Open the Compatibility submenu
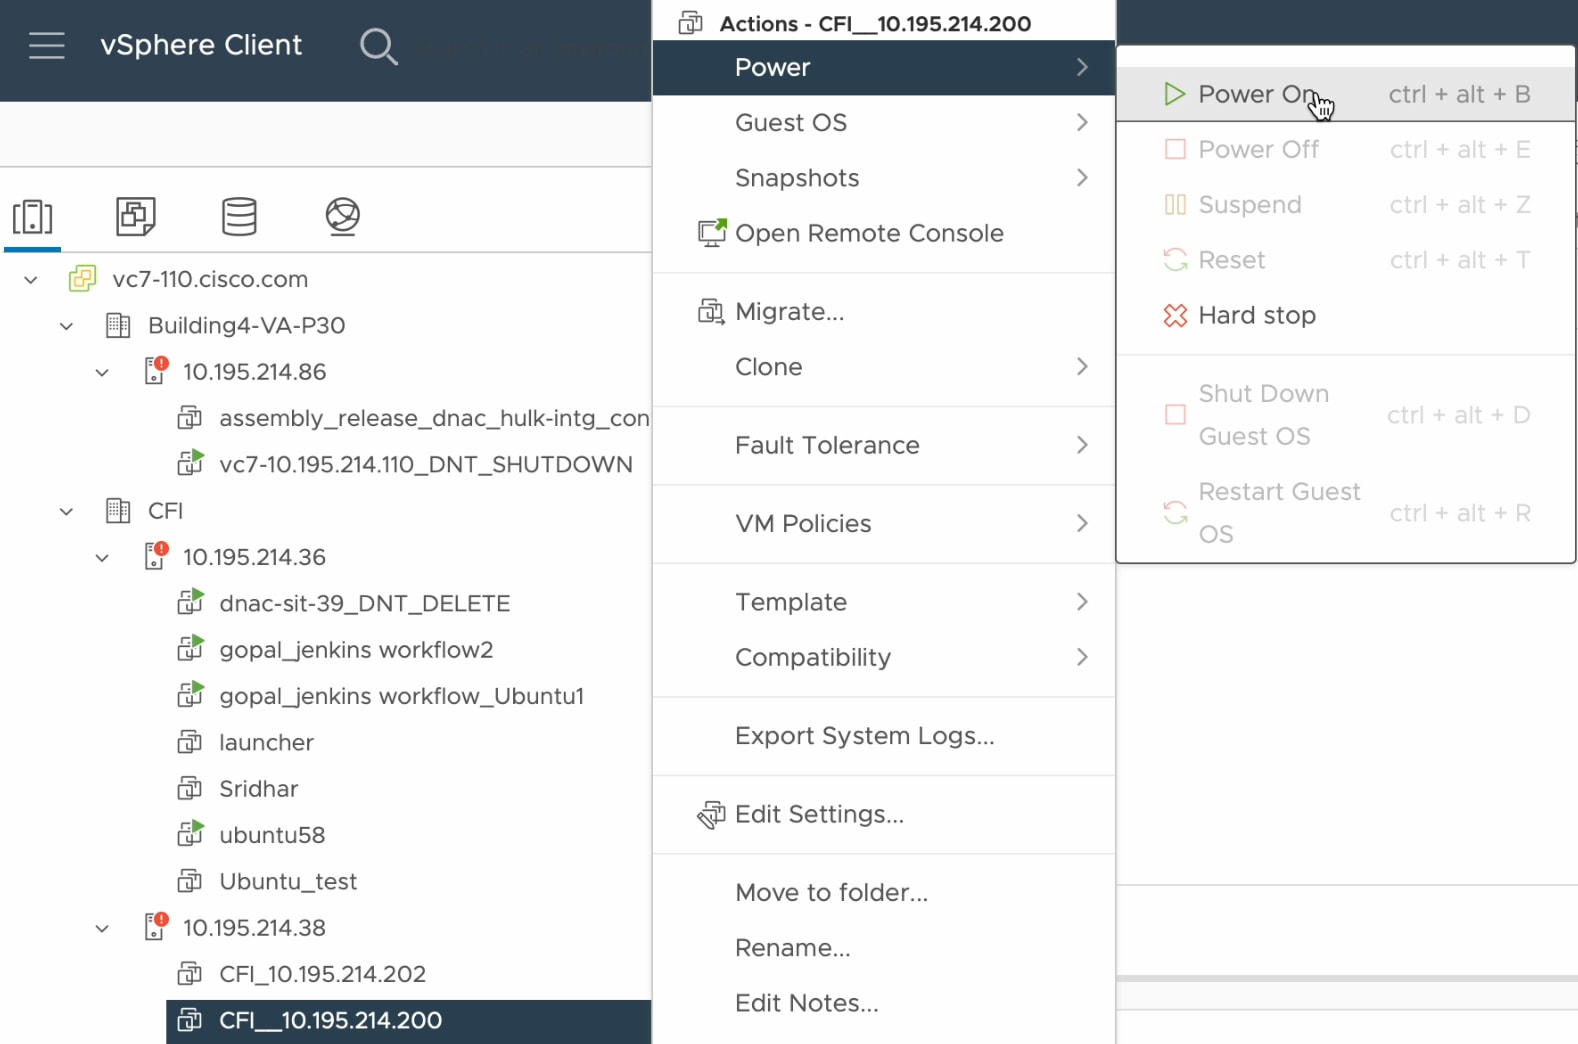 click(x=884, y=657)
